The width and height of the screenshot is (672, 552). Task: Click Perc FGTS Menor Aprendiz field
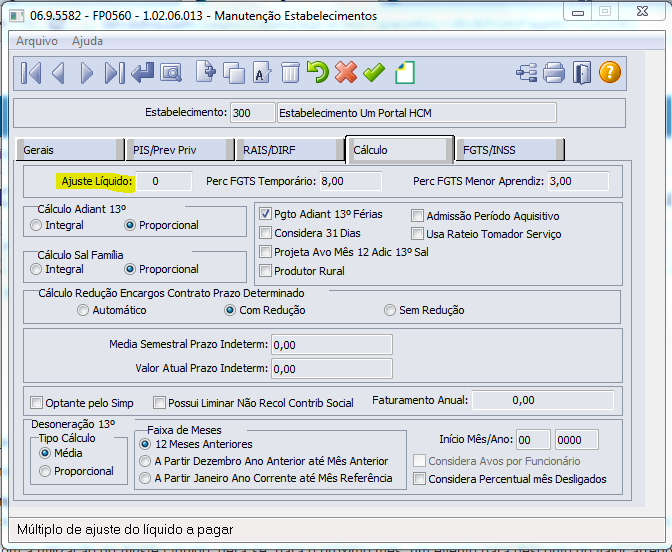(x=578, y=181)
